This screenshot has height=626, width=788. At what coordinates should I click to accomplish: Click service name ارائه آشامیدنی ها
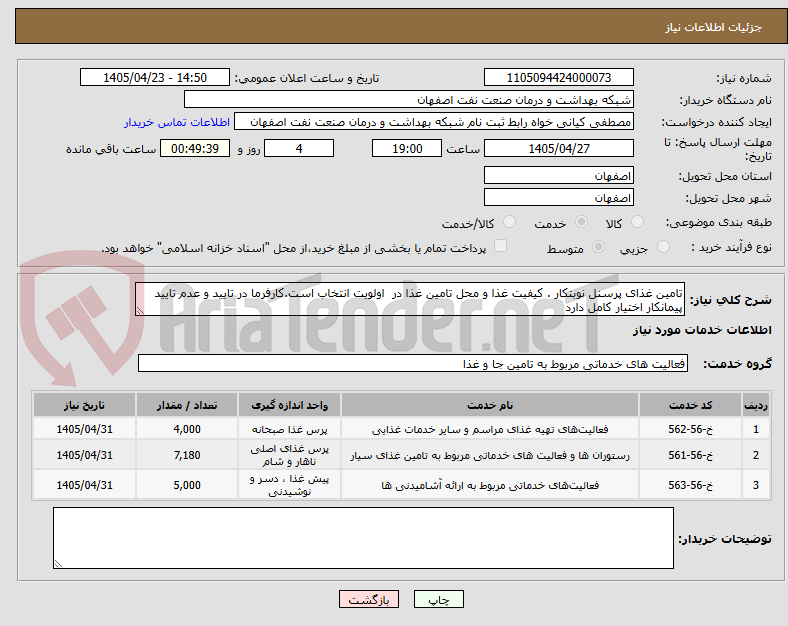point(490,485)
